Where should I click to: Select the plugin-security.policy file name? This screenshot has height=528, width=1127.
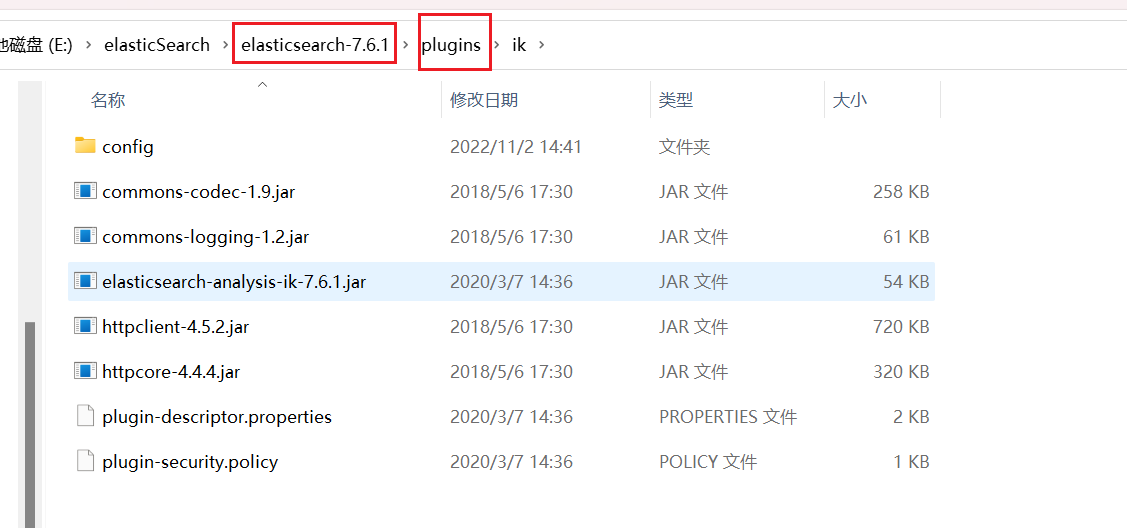(x=190, y=461)
